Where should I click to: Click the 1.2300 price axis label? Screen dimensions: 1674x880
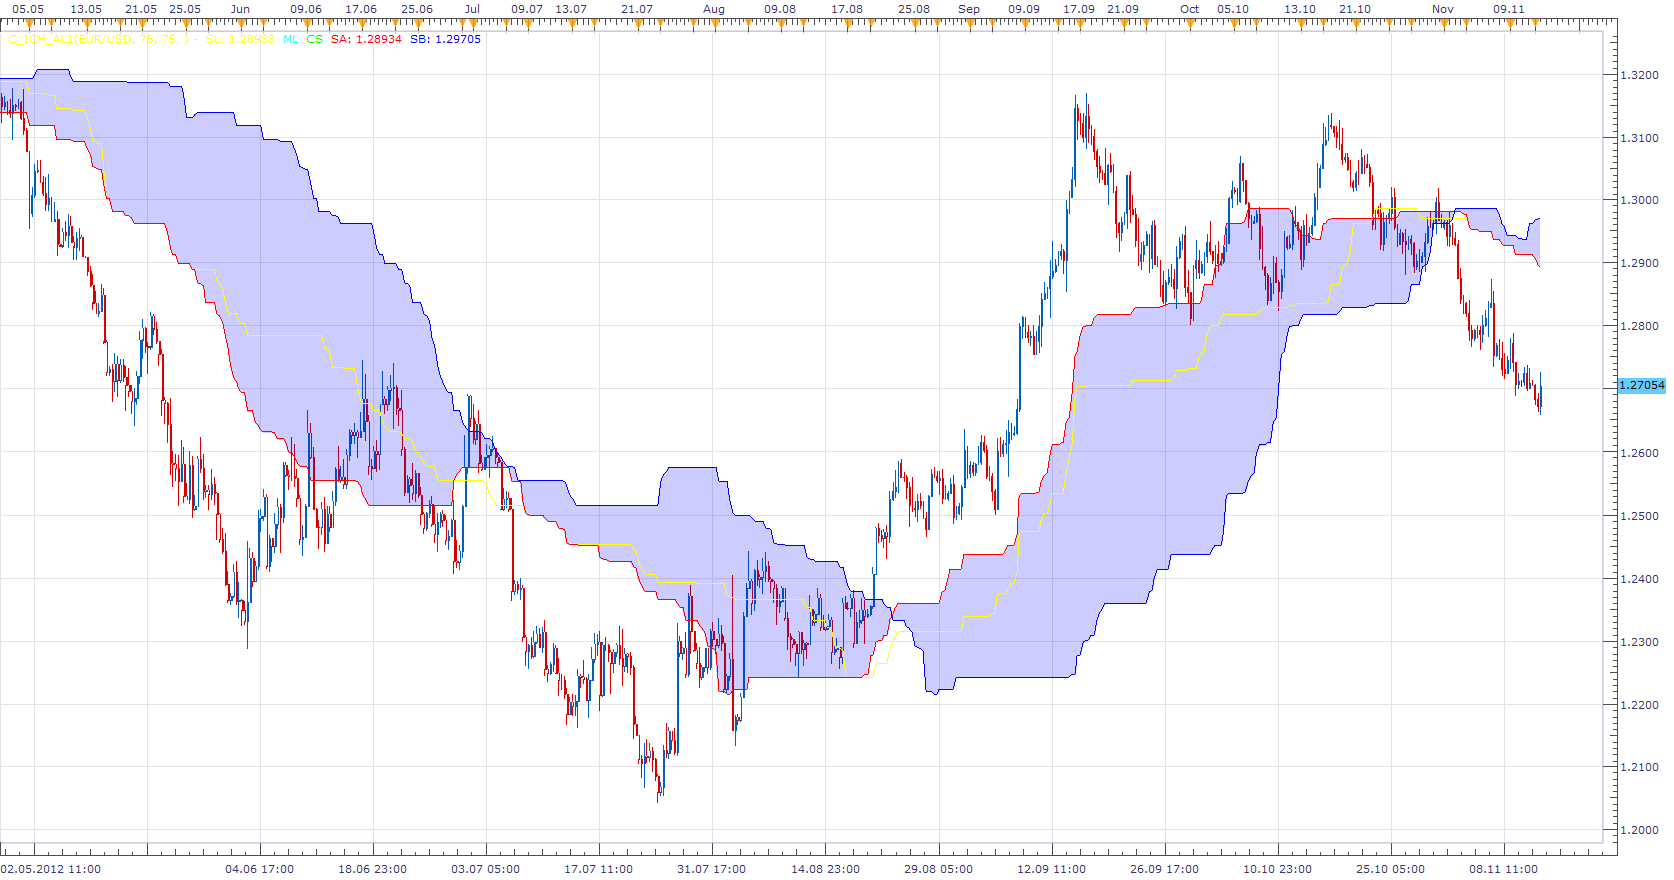[1639, 642]
